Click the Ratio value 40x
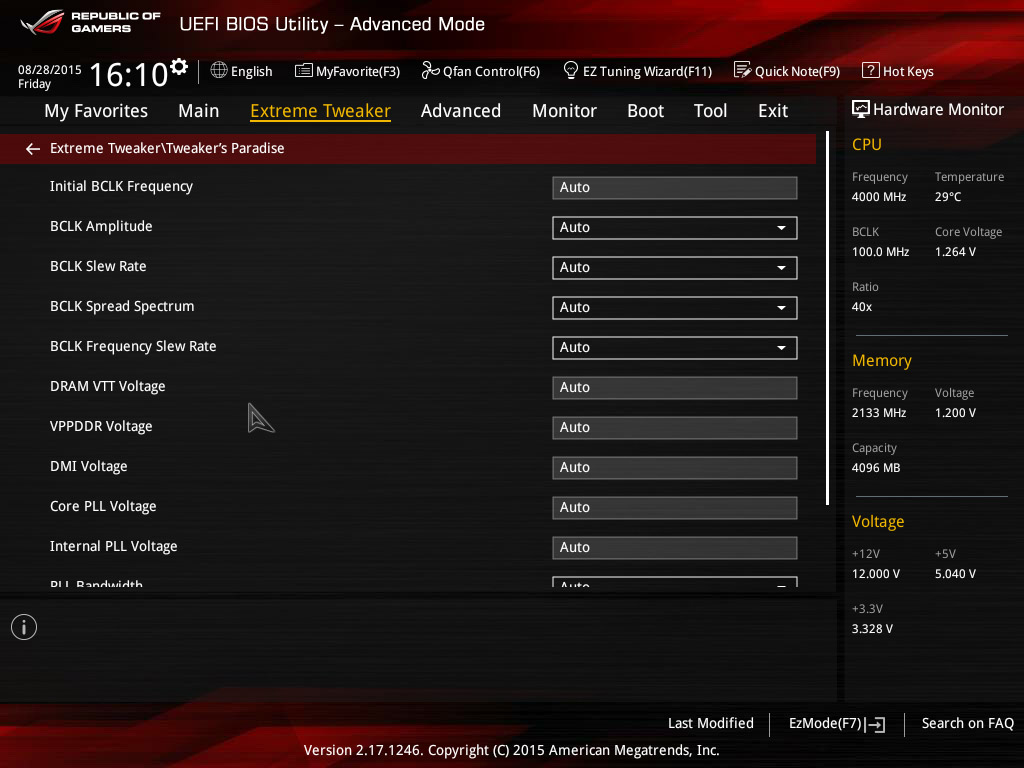The width and height of the screenshot is (1024, 768). [862, 307]
